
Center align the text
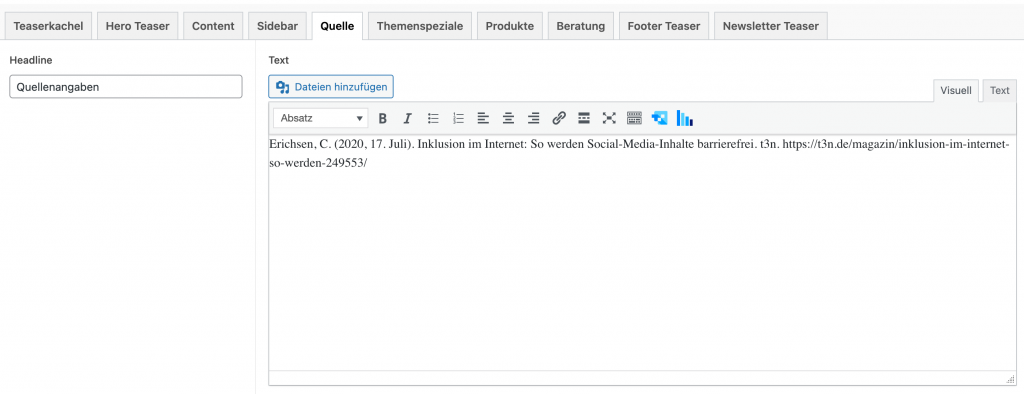[508, 118]
